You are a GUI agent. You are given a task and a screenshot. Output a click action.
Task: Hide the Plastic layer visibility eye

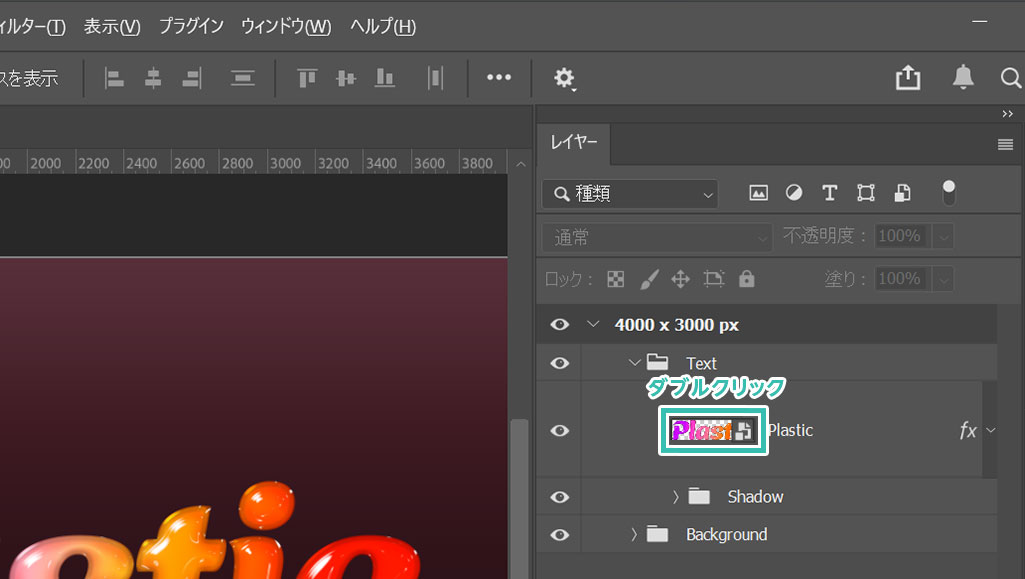[560, 430]
